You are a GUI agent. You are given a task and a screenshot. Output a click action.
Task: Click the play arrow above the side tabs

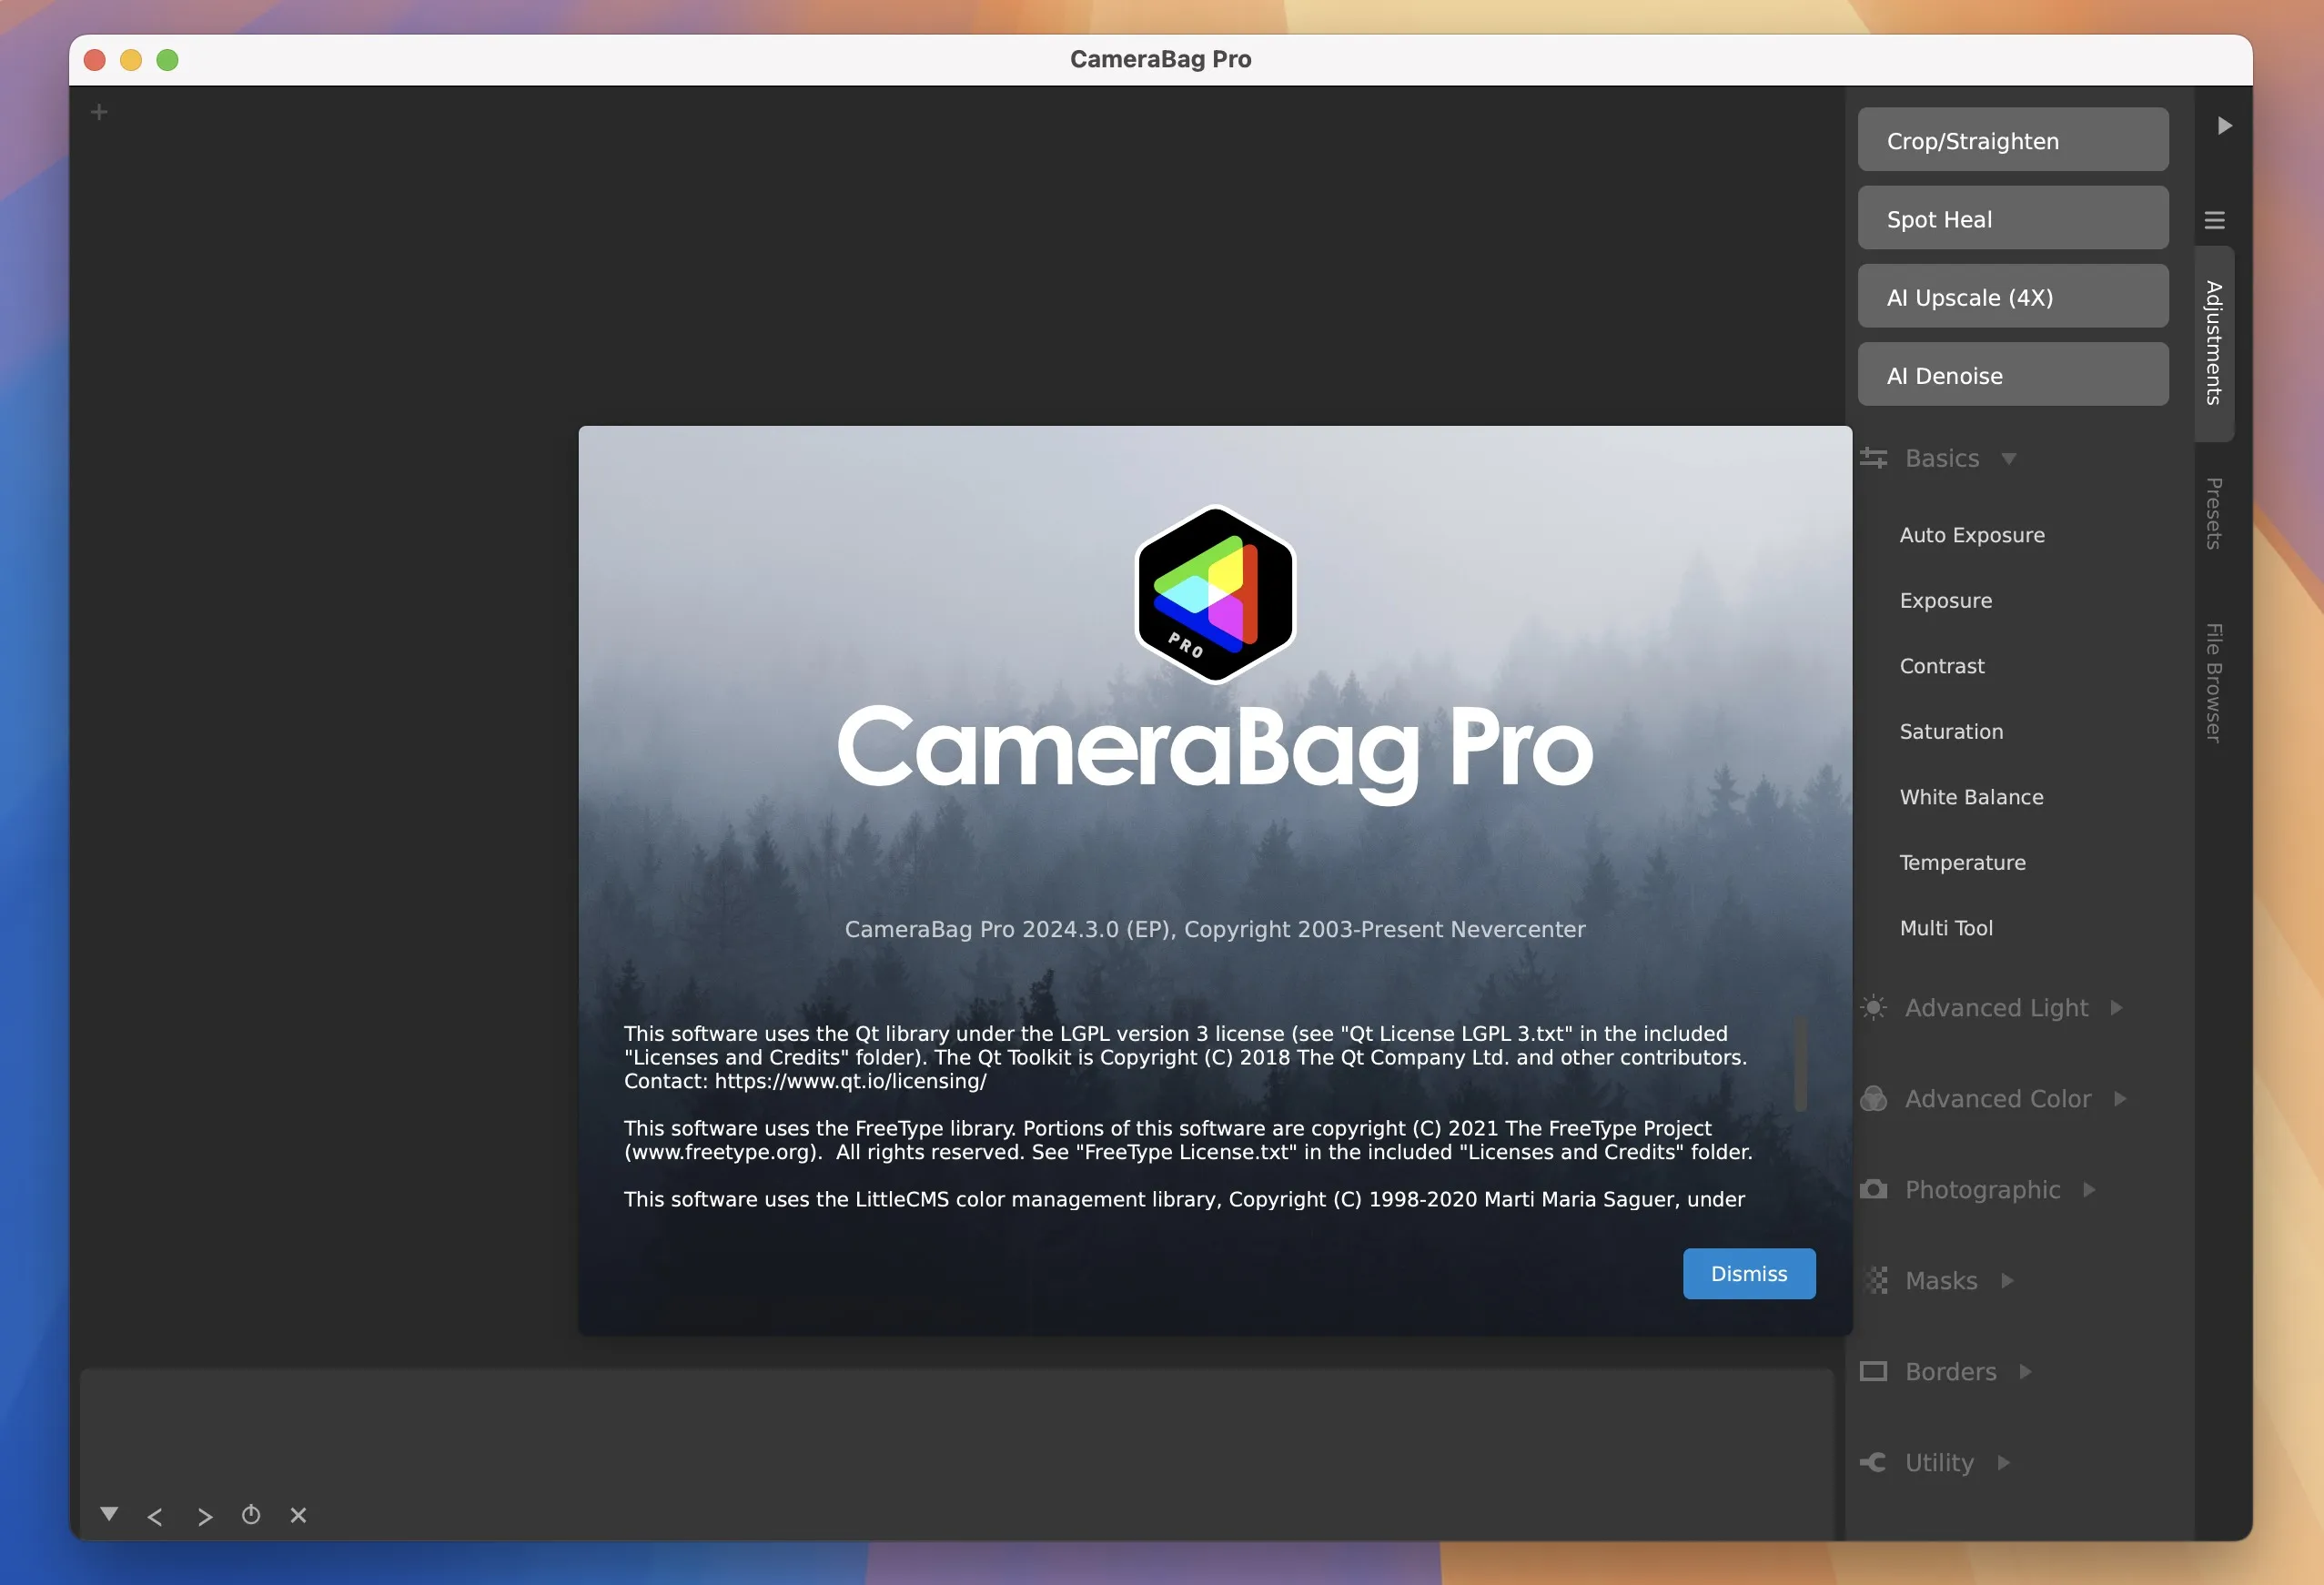[x=2224, y=126]
